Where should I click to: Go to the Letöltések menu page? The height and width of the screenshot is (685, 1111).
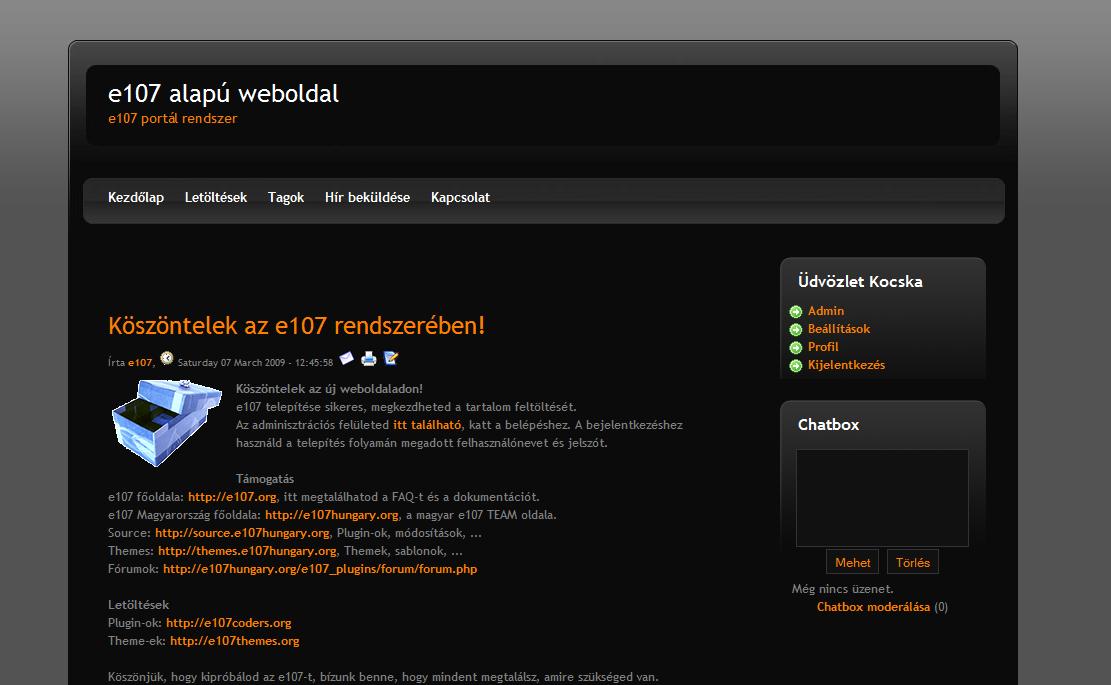216,198
